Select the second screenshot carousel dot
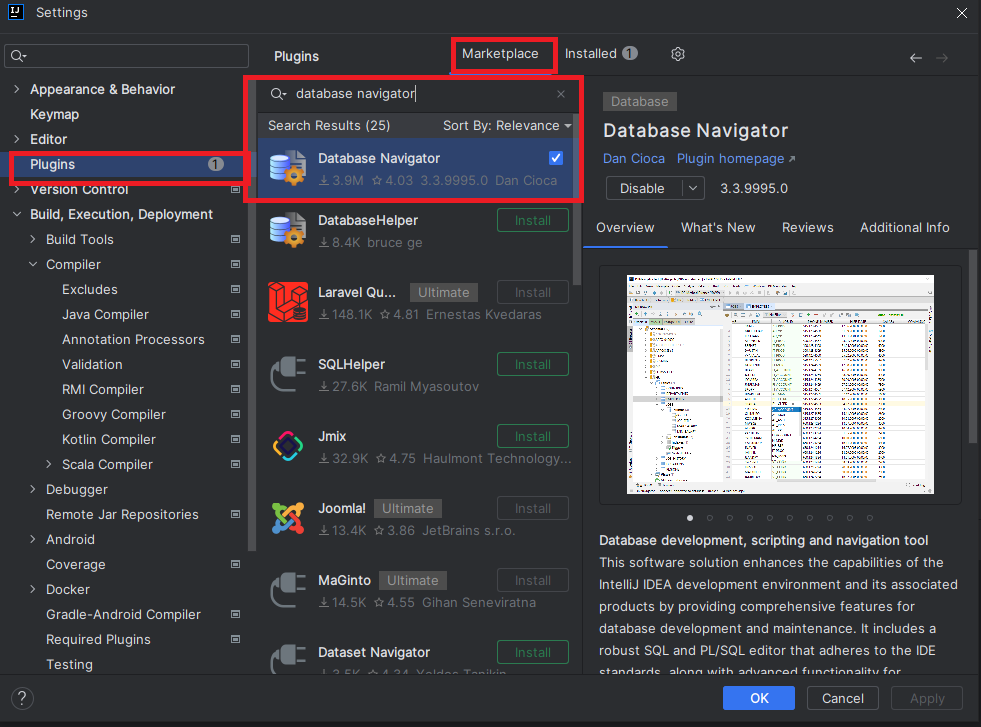This screenshot has height=727, width=981. [x=709, y=518]
